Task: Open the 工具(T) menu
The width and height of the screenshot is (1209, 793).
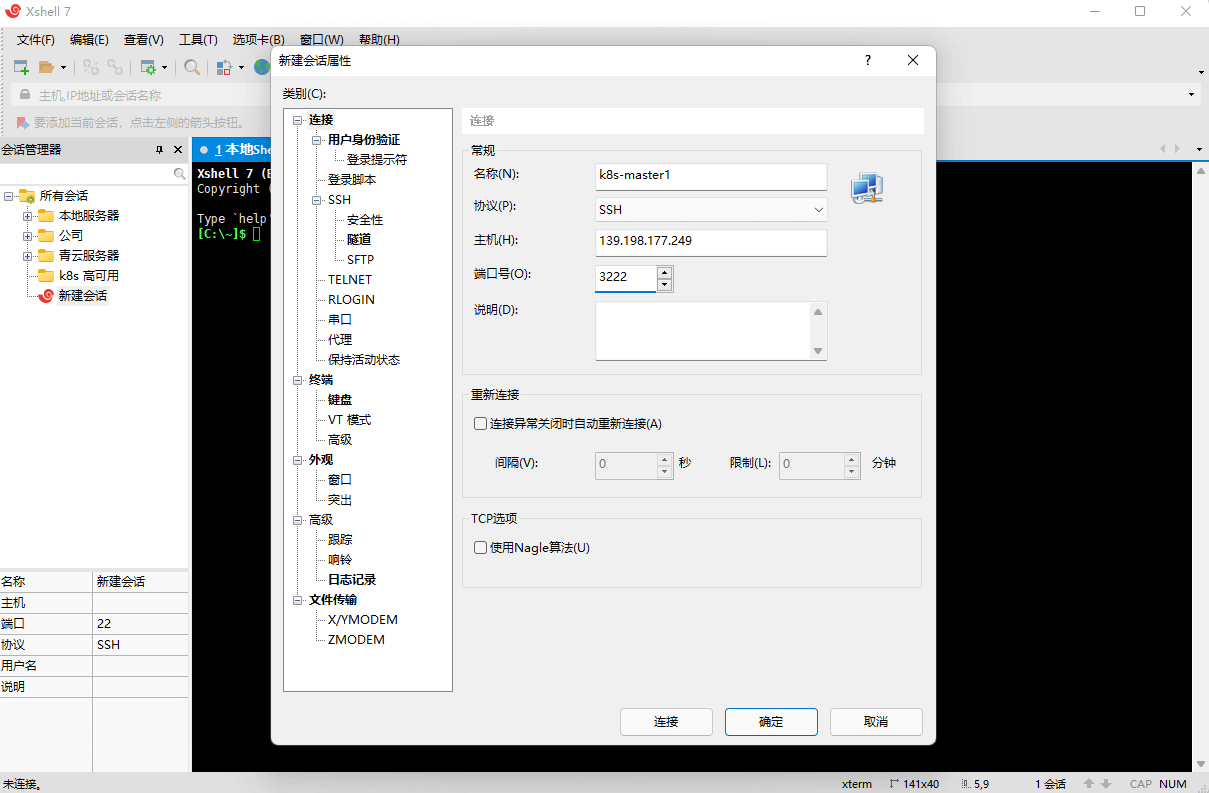Action: 198,39
